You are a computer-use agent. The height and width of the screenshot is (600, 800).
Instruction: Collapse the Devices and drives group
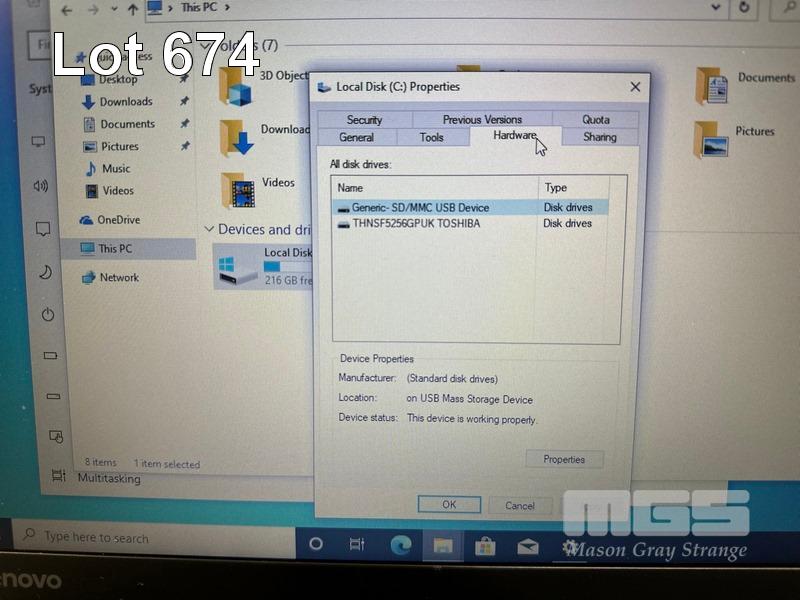[x=209, y=230]
